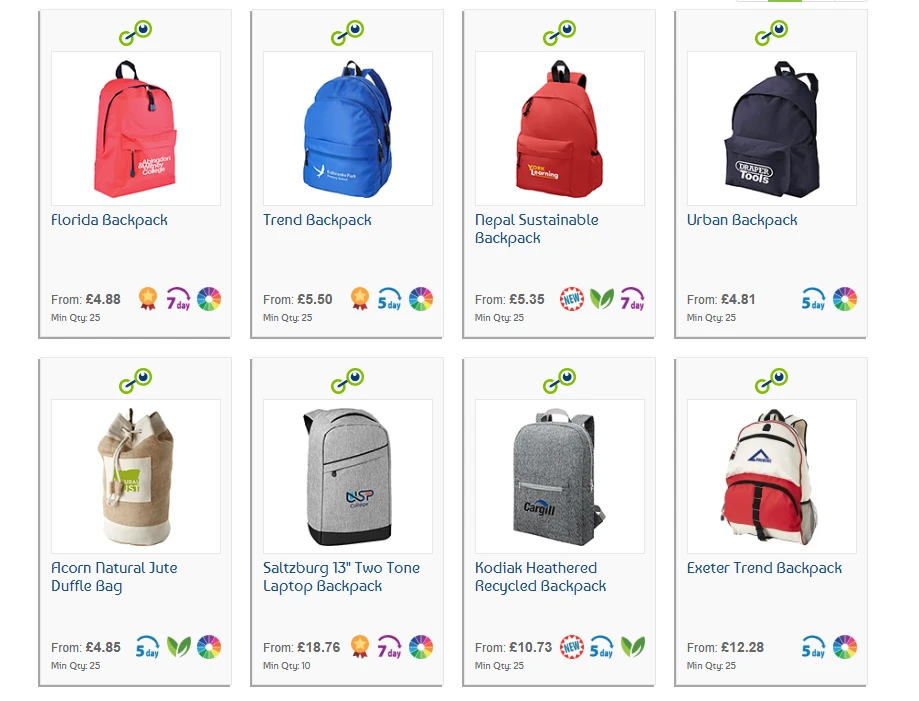
Task: Click 5 day delivery icon on Urban Backpack
Action: [x=814, y=299]
